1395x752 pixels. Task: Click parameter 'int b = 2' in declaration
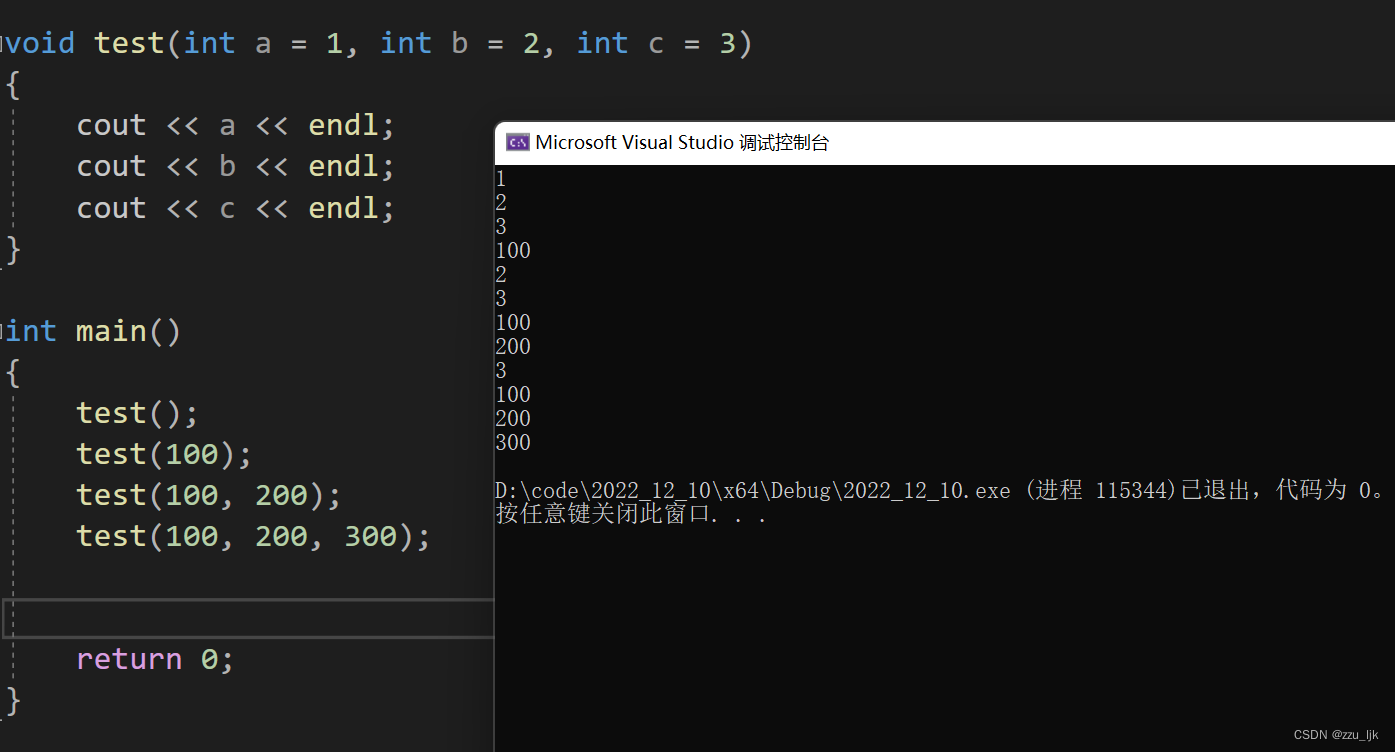459,43
